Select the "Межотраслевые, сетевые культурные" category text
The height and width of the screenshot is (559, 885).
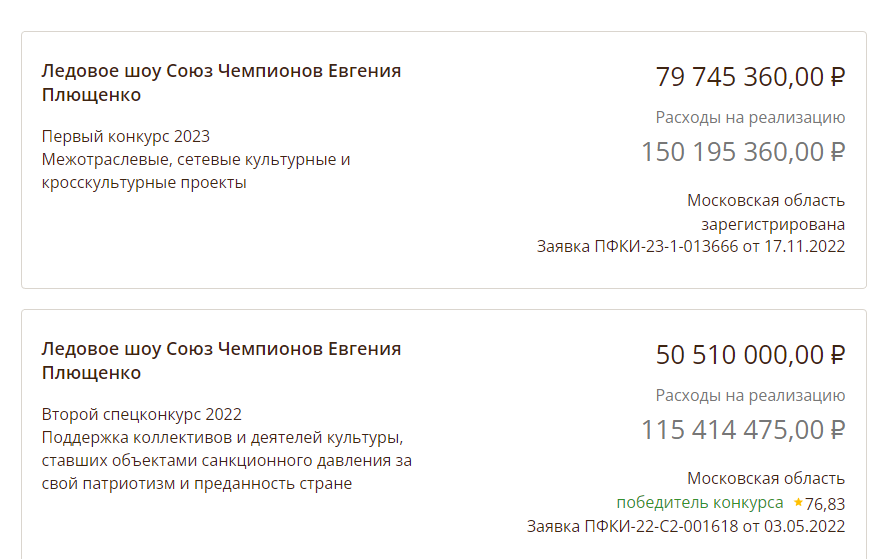click(196, 159)
